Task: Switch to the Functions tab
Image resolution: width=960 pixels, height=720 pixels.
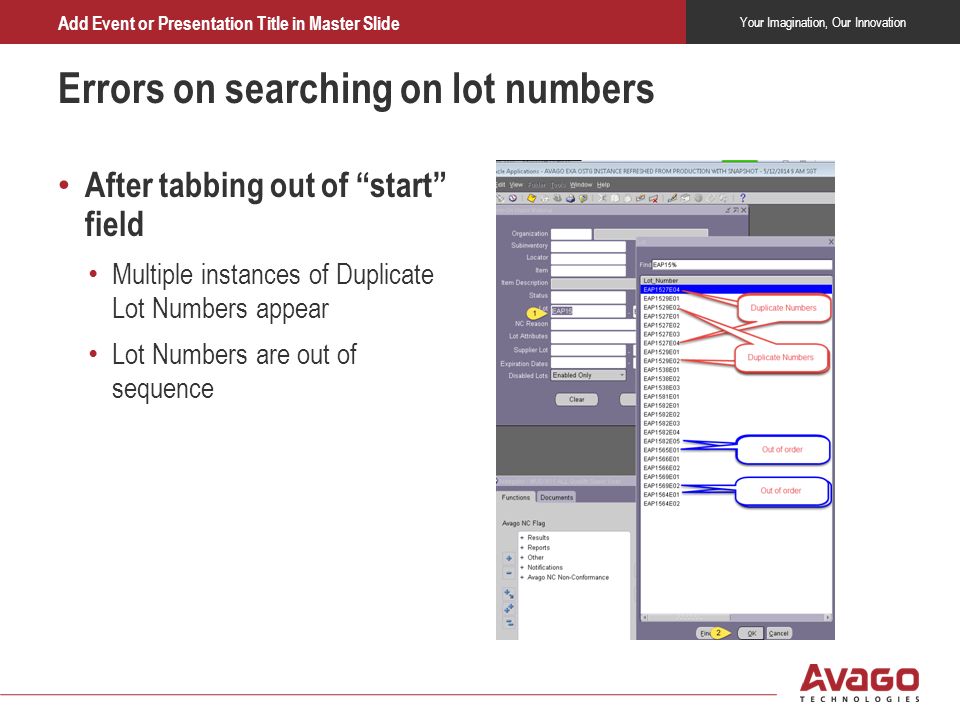Action: 516,497
